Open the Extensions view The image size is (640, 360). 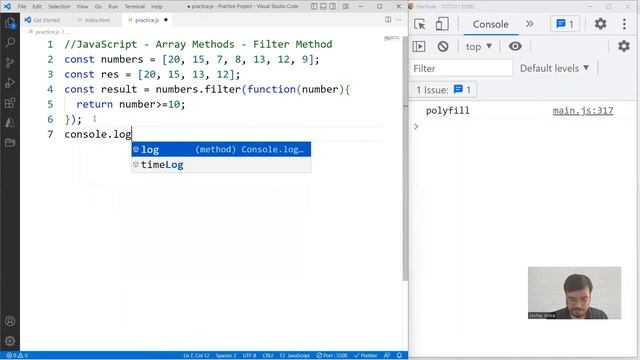(x=10, y=103)
